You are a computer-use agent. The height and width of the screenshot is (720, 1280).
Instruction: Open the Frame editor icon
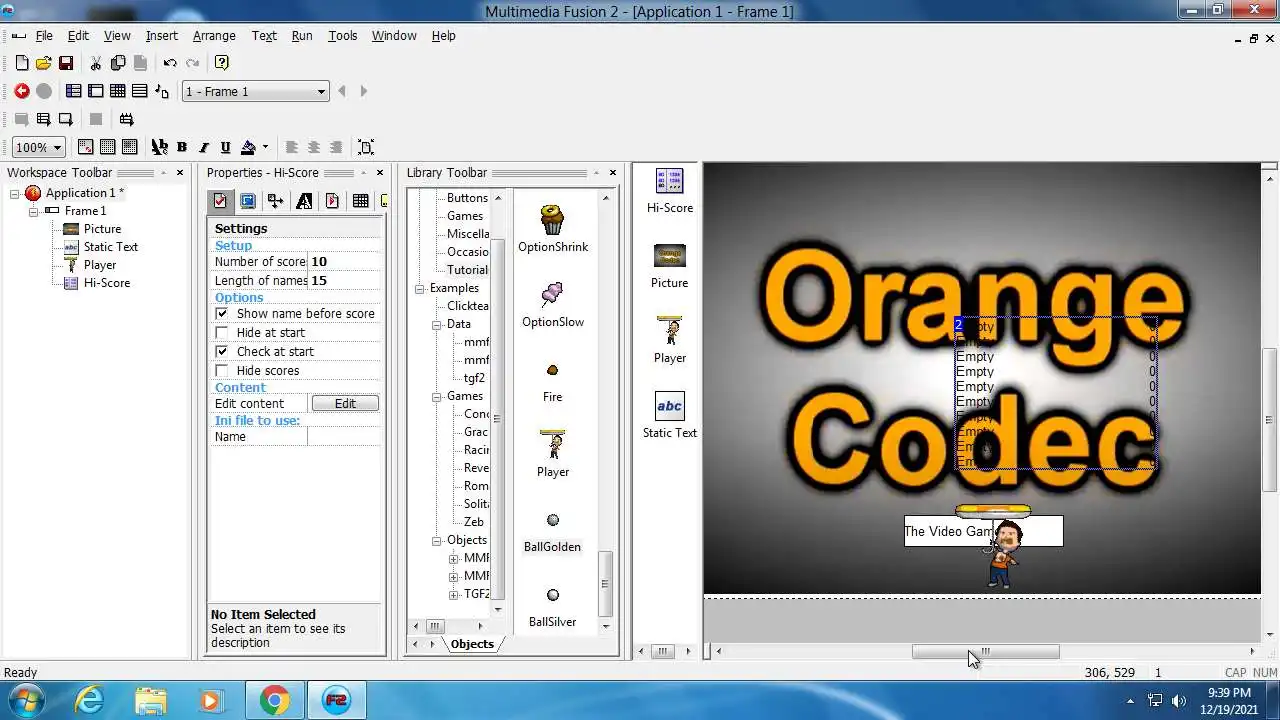[x=96, y=91]
